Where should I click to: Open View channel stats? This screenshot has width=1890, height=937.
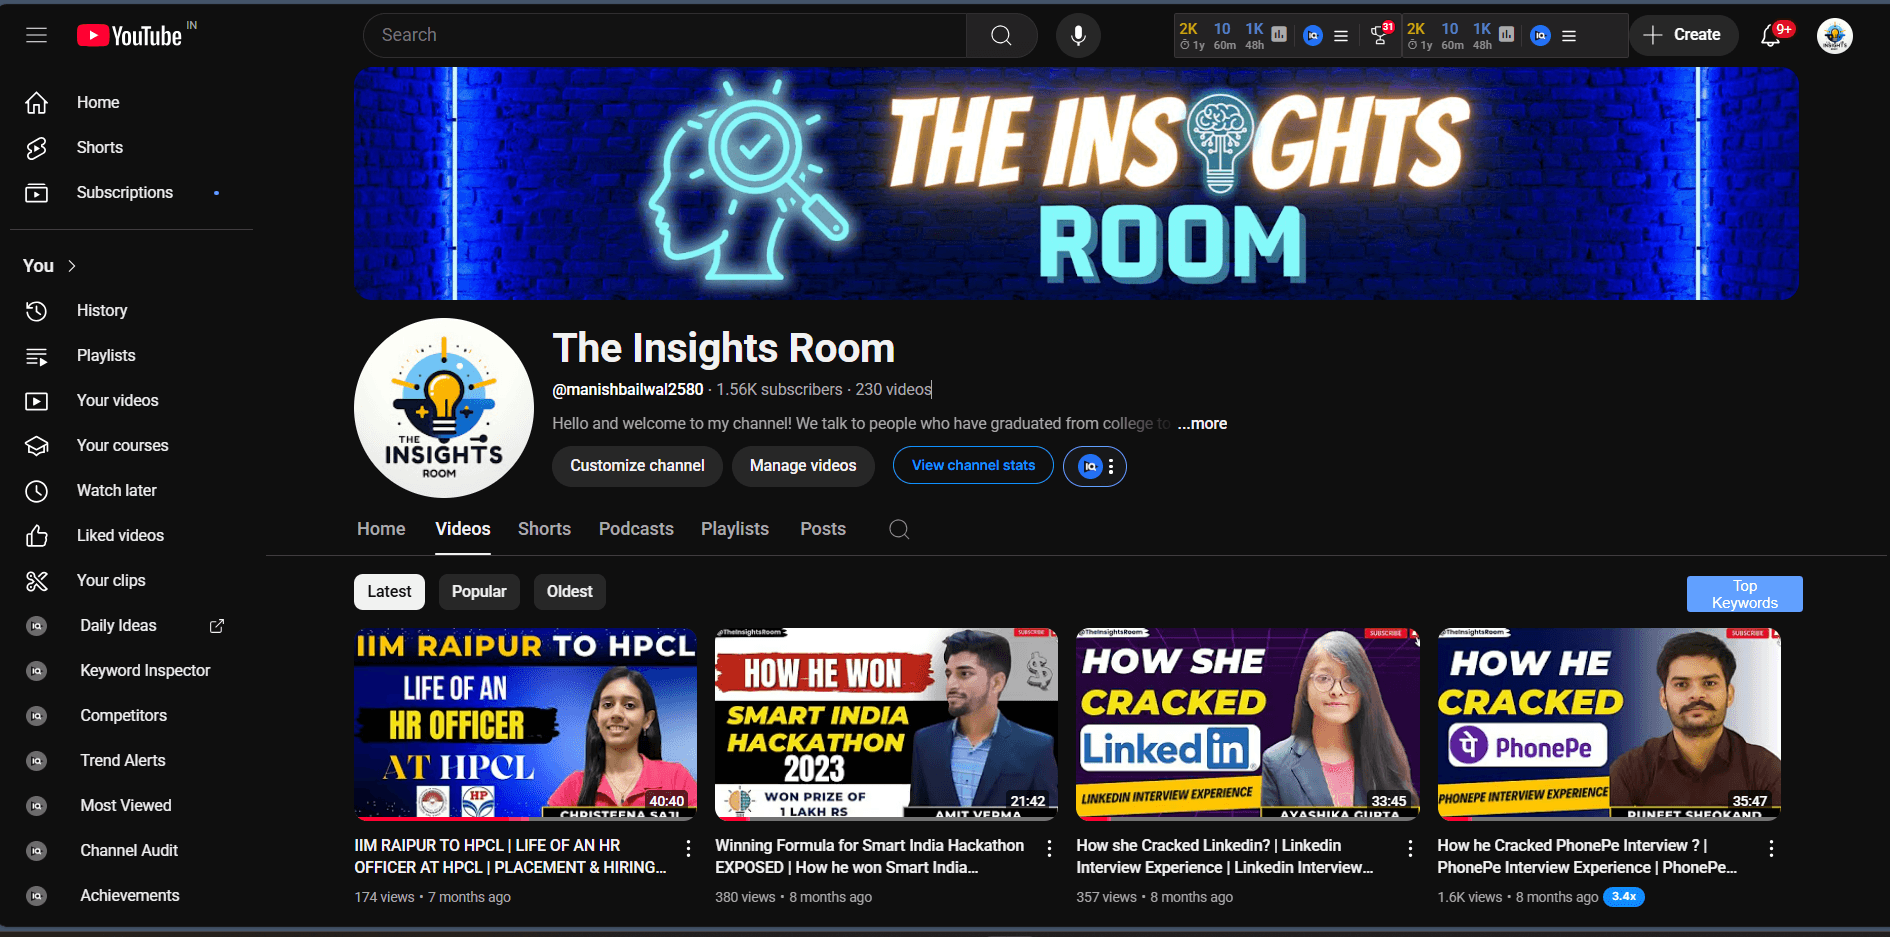click(x=972, y=465)
